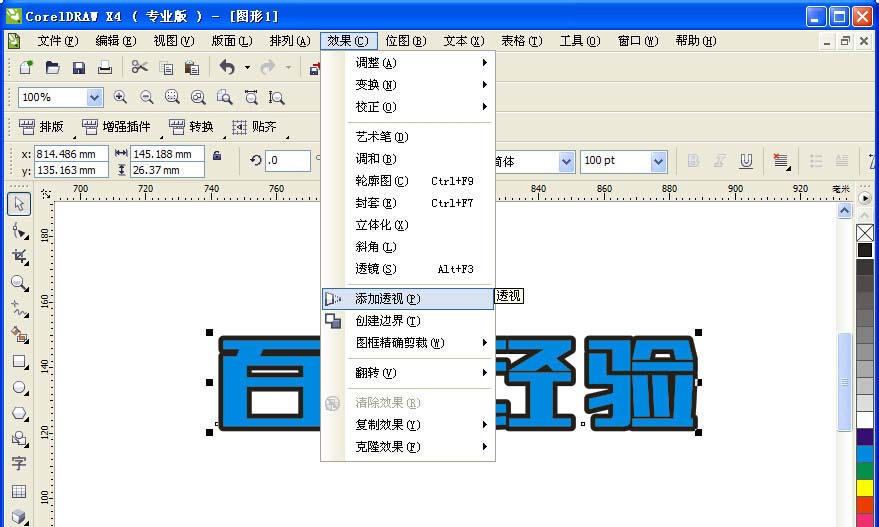879x527 pixels.
Task: Select the Shape edit tool
Action: [20, 230]
